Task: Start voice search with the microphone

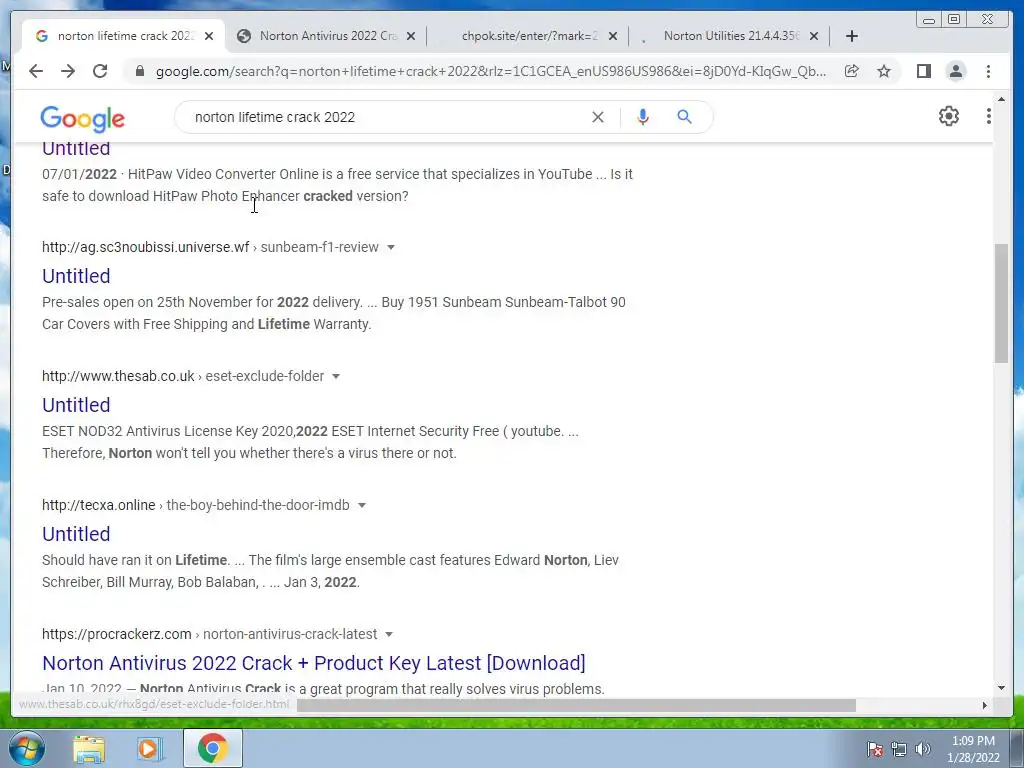Action: tap(643, 117)
